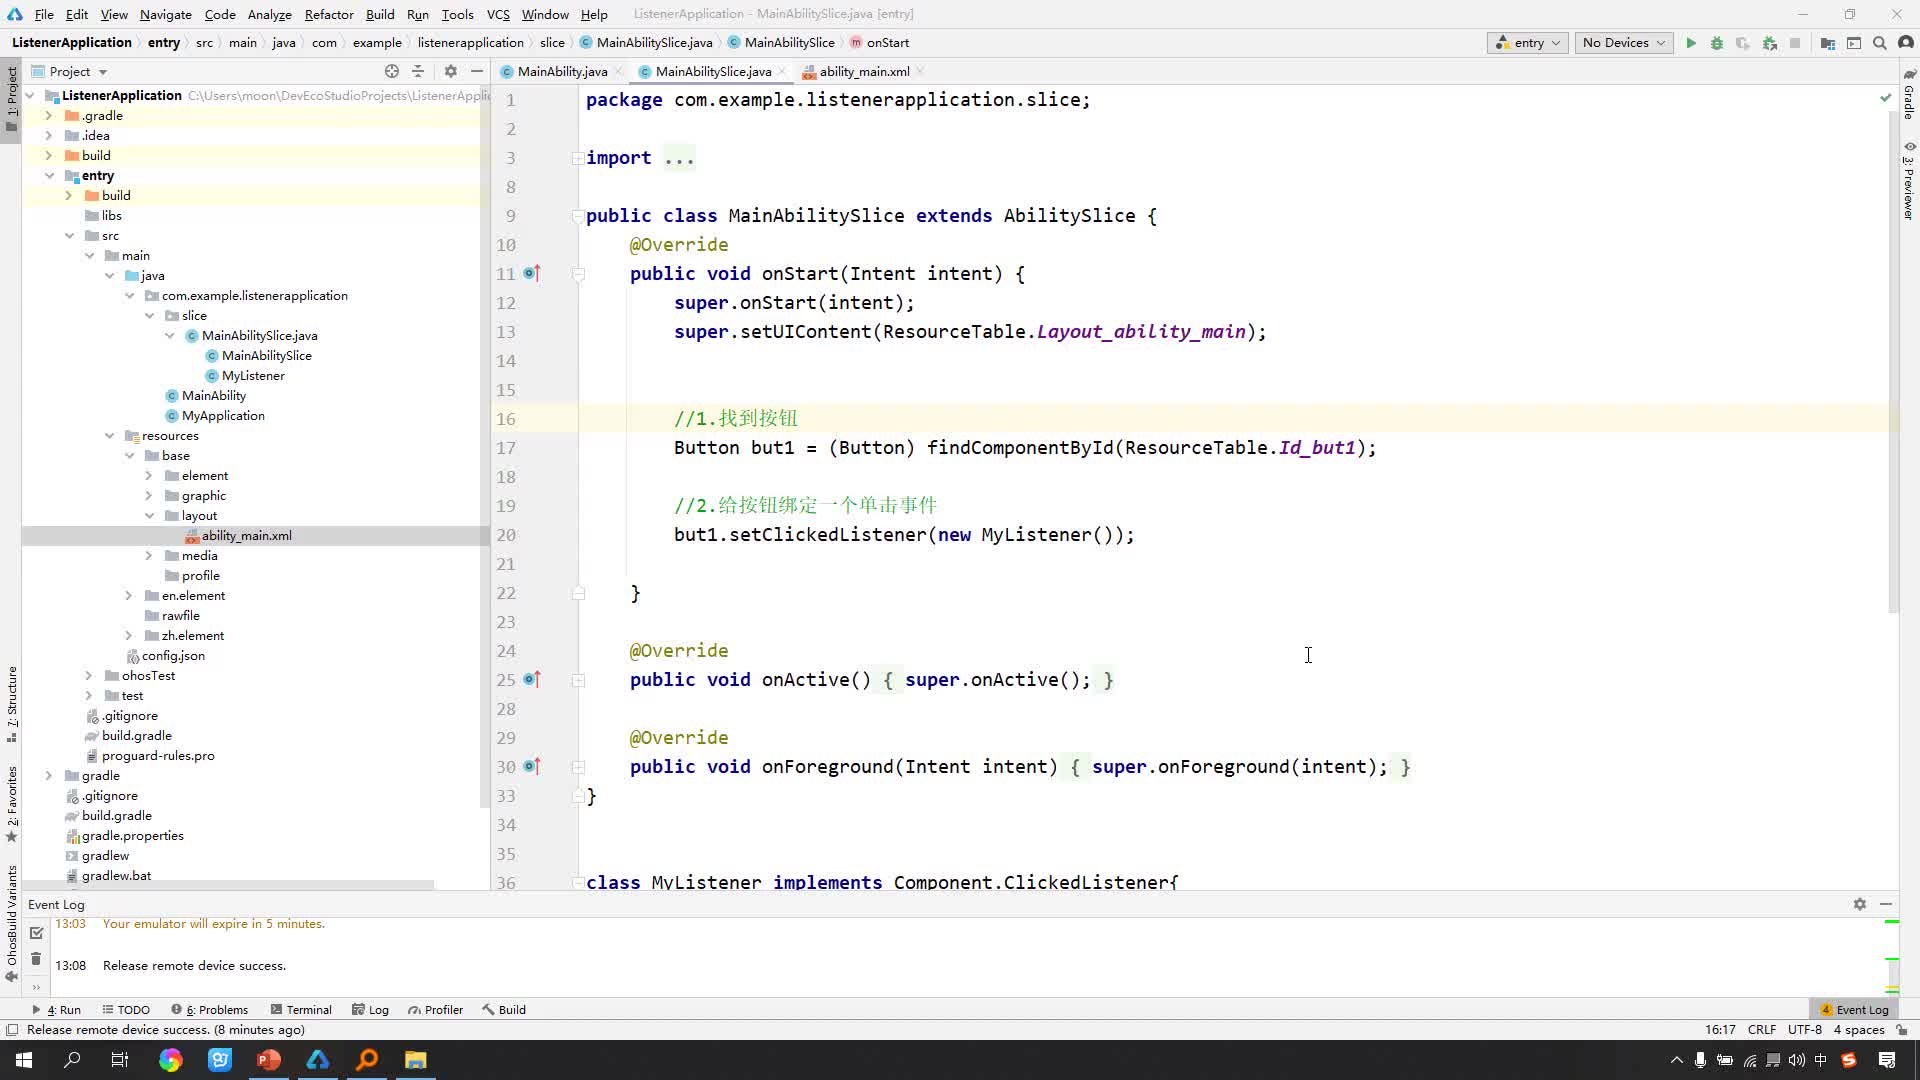This screenshot has height=1080, width=1920.
Task: Select the MainAbilitySlice.java tab
Action: (712, 71)
